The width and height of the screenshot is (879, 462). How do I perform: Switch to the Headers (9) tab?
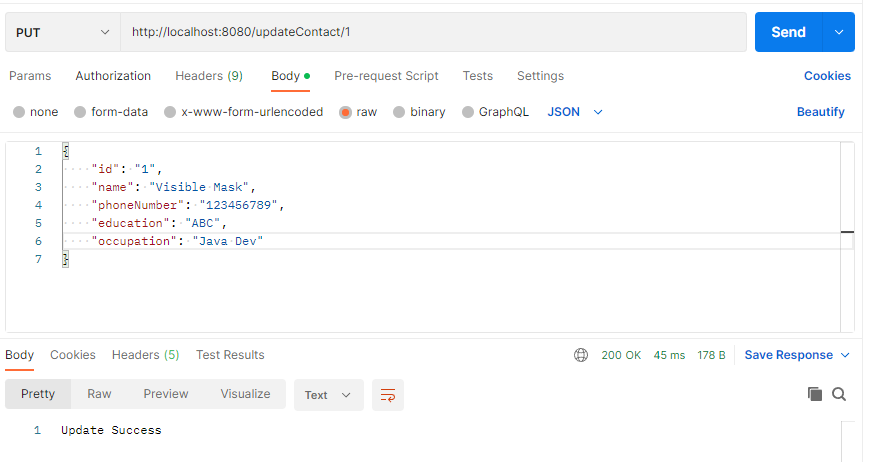click(x=209, y=76)
